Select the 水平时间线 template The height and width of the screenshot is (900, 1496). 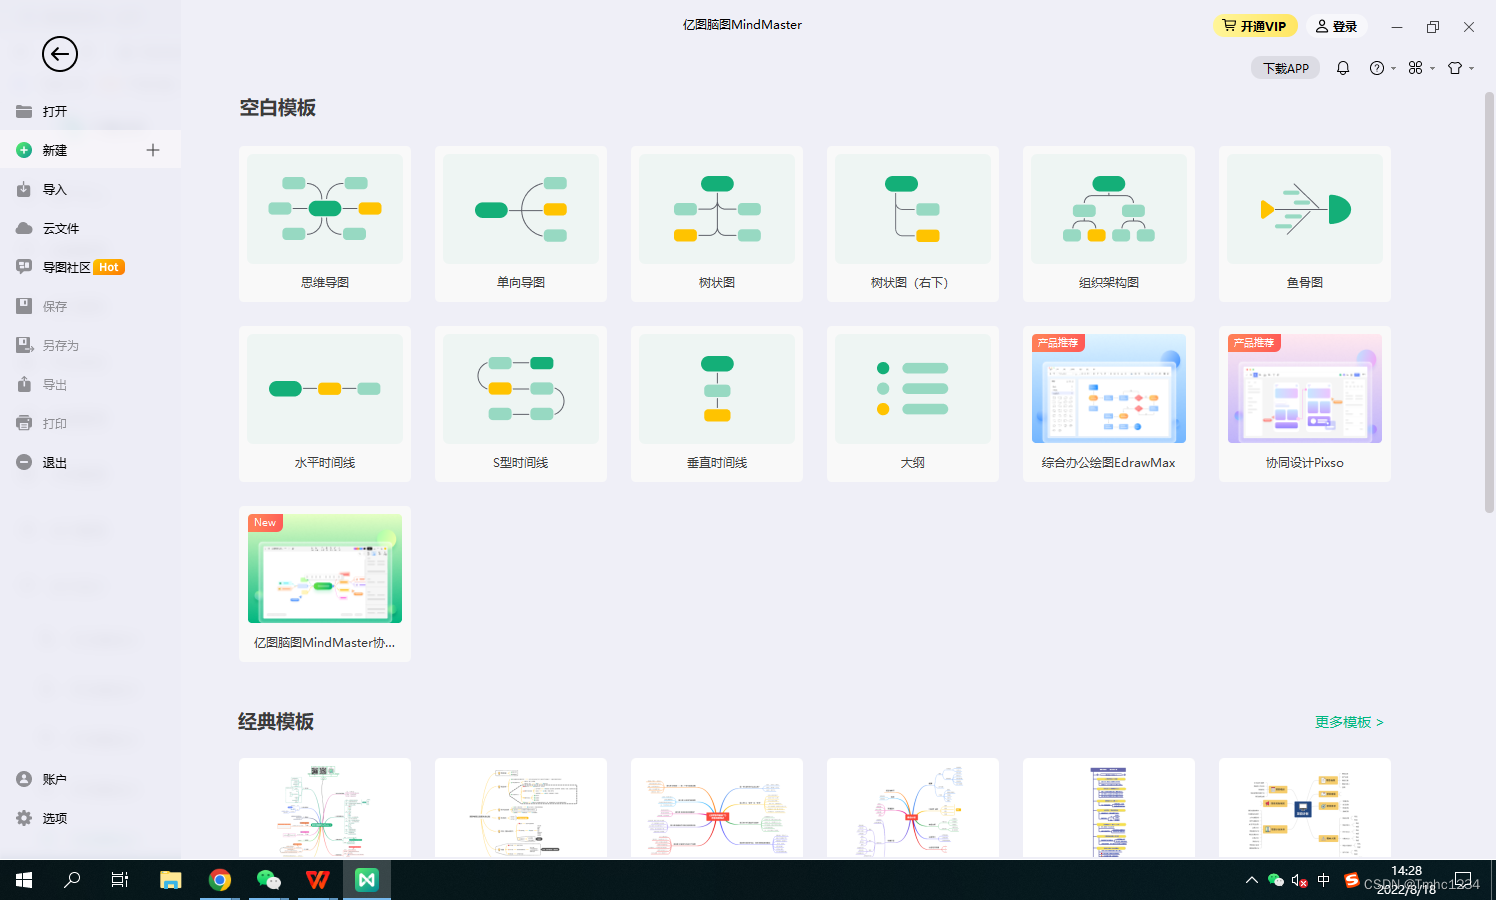(x=325, y=404)
